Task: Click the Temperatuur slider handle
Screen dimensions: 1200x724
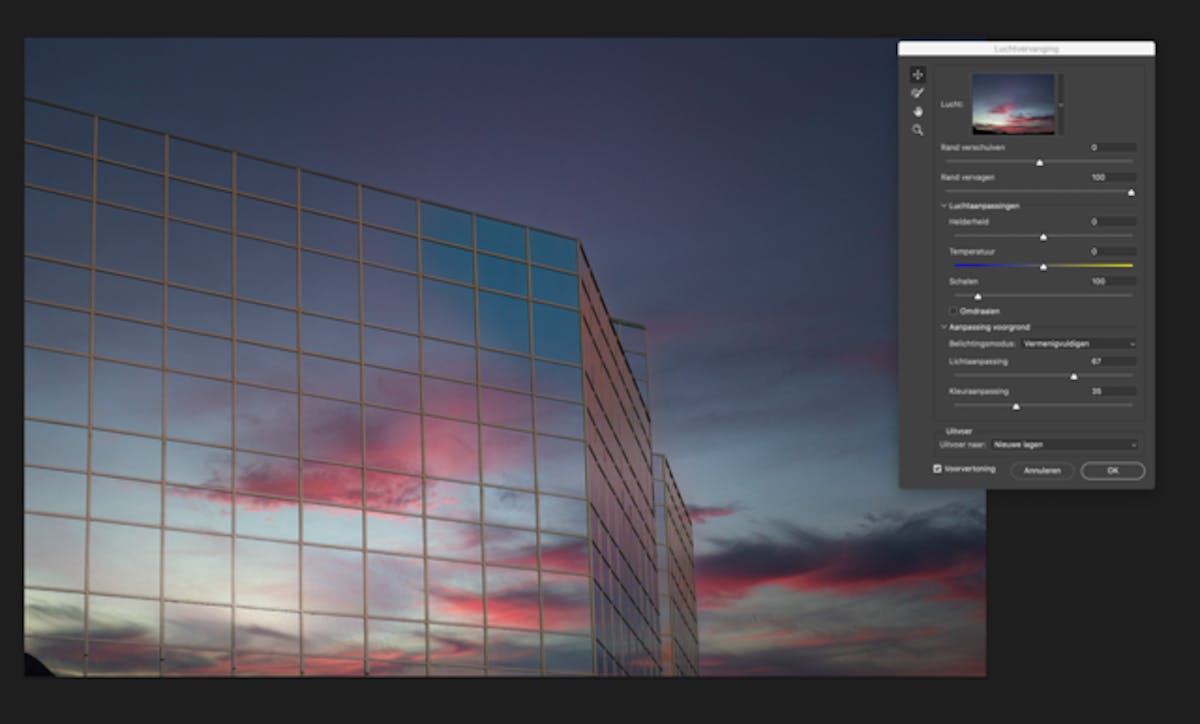Action: click(1043, 266)
